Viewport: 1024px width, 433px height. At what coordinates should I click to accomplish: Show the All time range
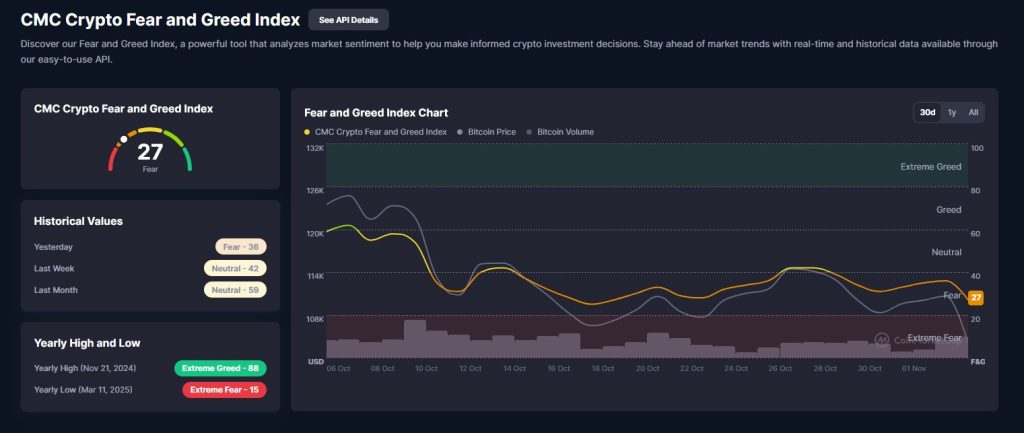pyautogui.click(x=973, y=112)
